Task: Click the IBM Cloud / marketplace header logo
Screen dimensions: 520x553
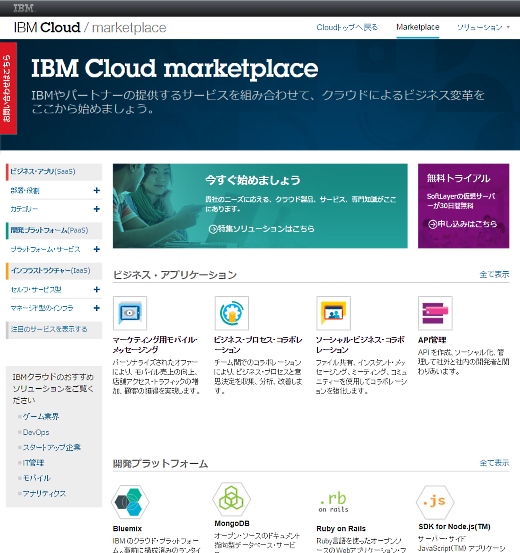Action: (x=90, y=28)
